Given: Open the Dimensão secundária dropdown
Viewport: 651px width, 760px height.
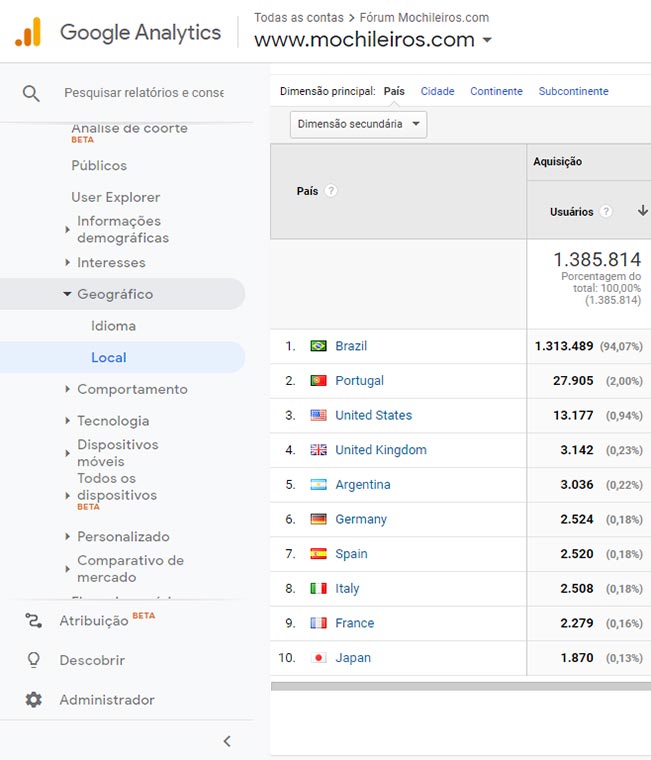Looking at the screenshot, I should click(358, 124).
